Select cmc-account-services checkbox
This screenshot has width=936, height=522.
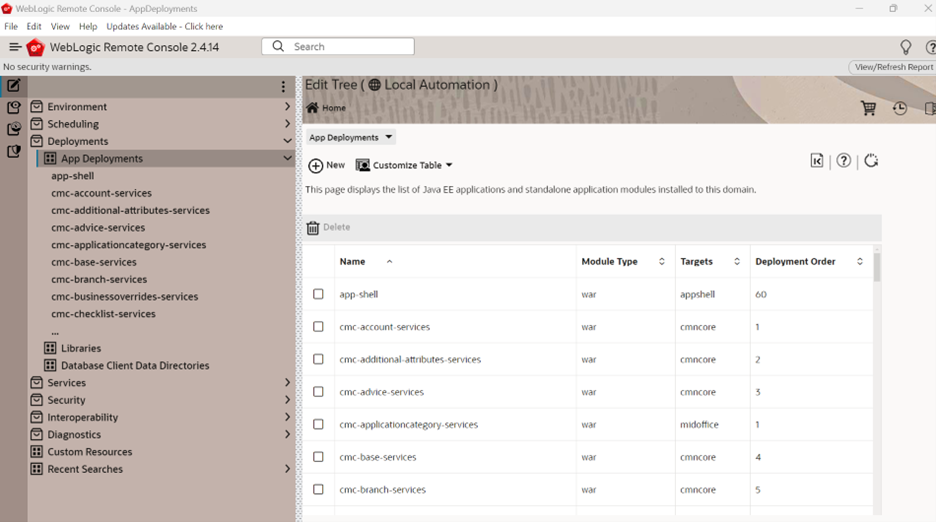318,327
